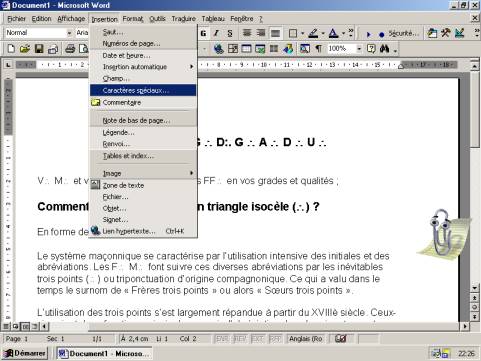Toggle show paragraph marks ¶ button
Image resolution: width=481 pixels, height=361 pixels.
(318, 49)
